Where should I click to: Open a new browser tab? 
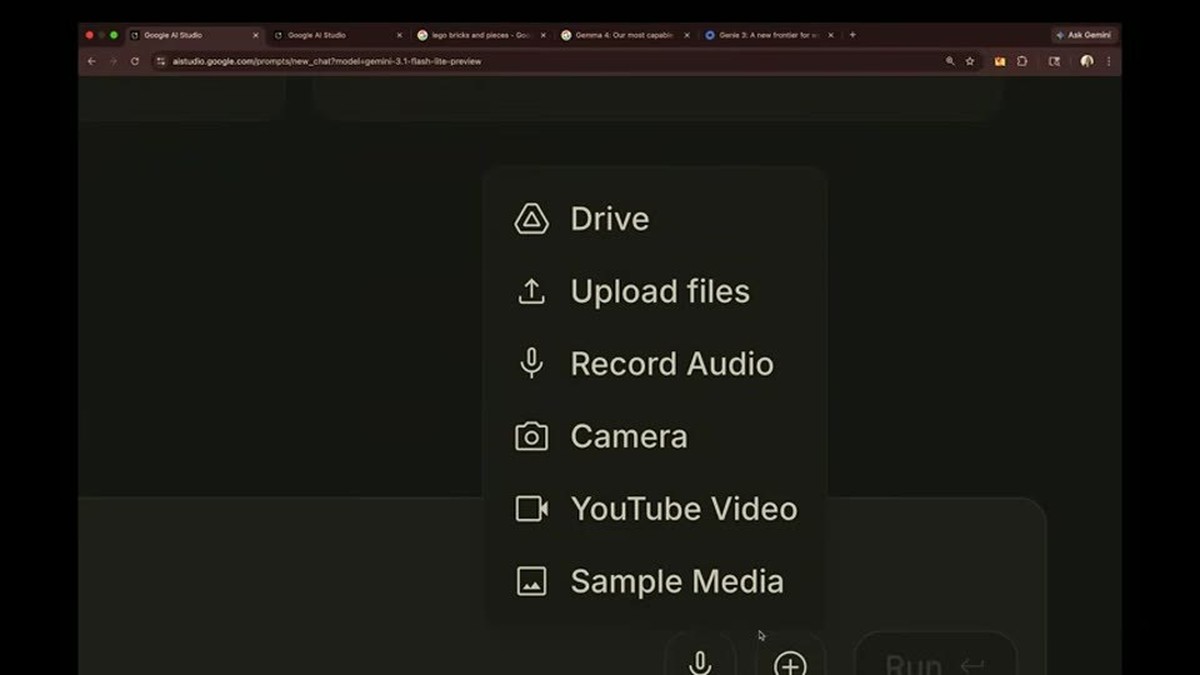pos(852,35)
